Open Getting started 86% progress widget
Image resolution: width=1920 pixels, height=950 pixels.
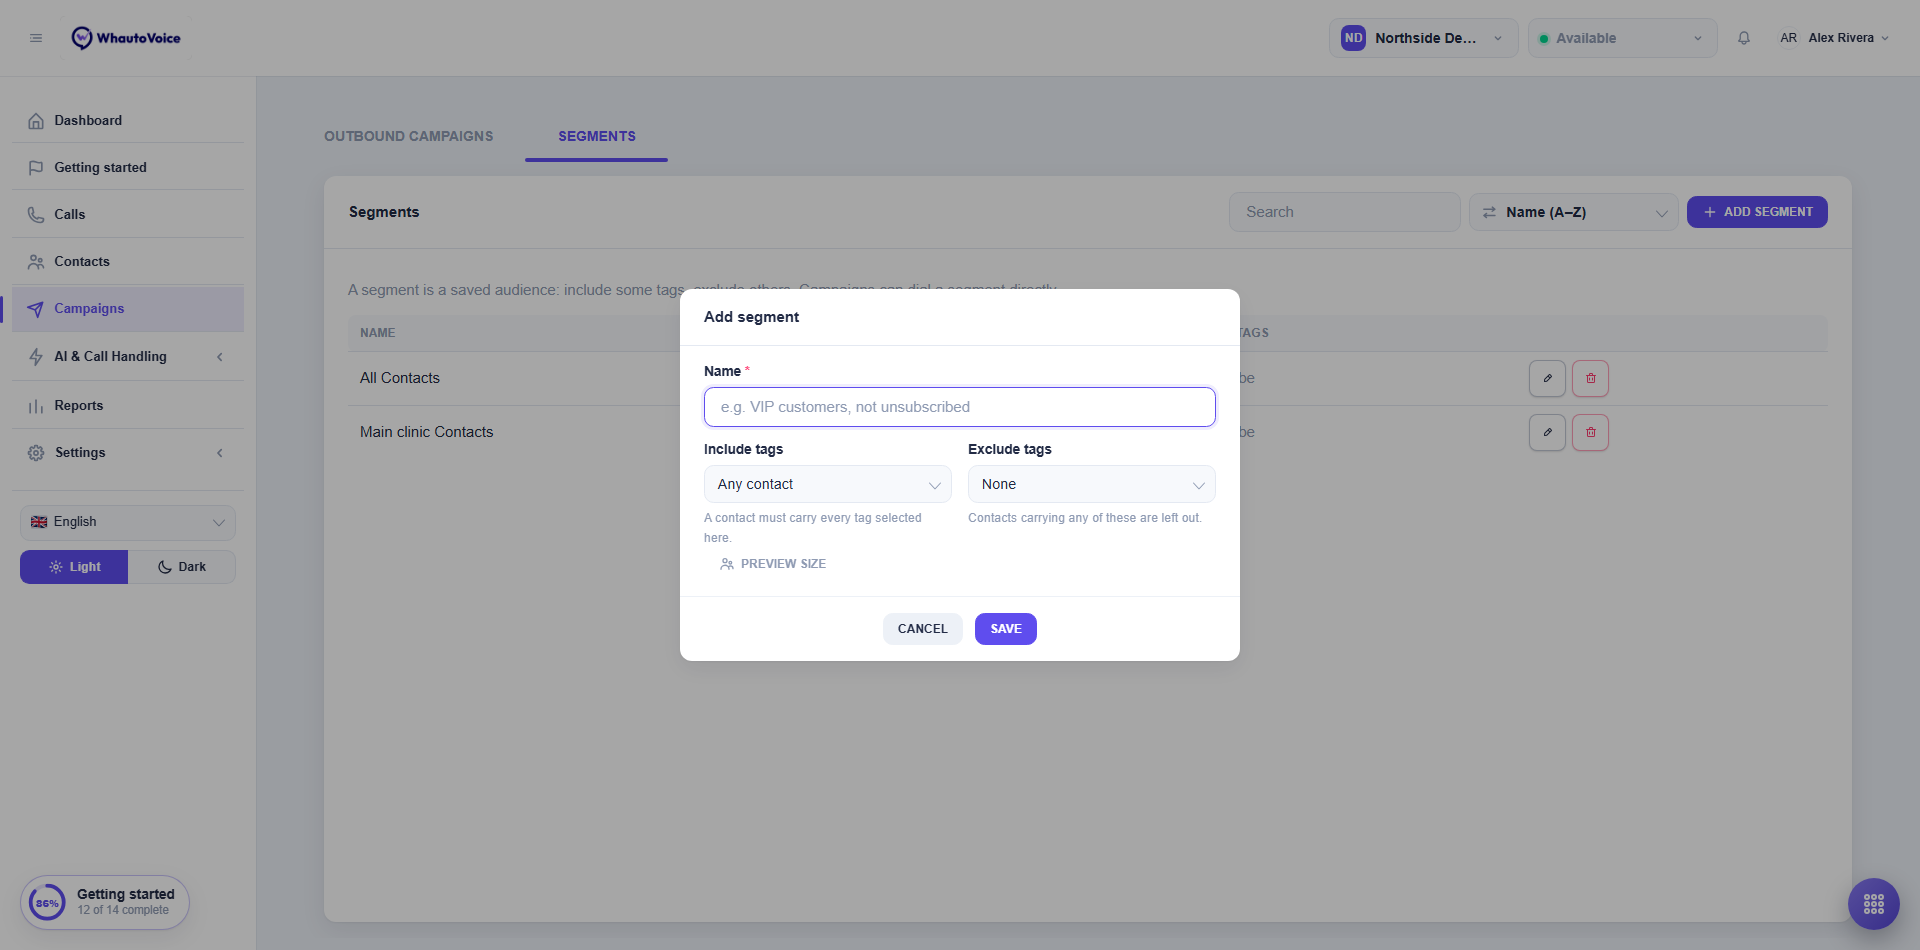105,903
